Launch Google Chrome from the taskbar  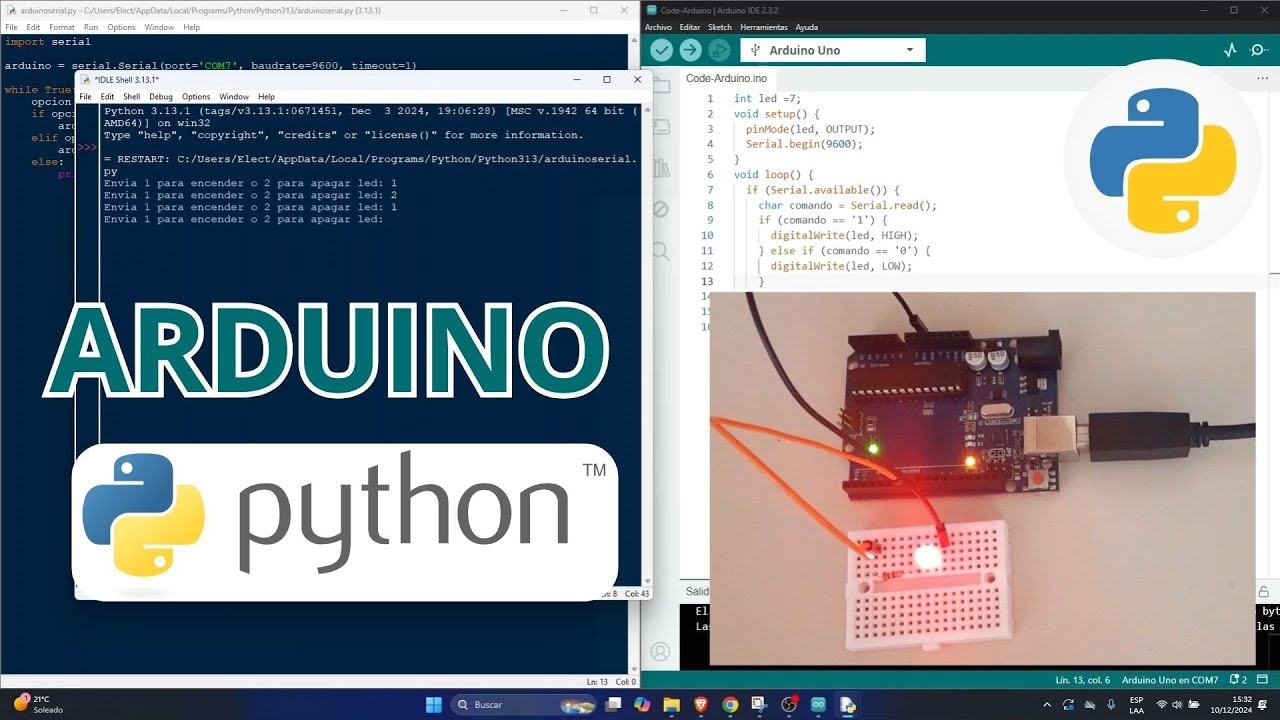[x=730, y=705]
